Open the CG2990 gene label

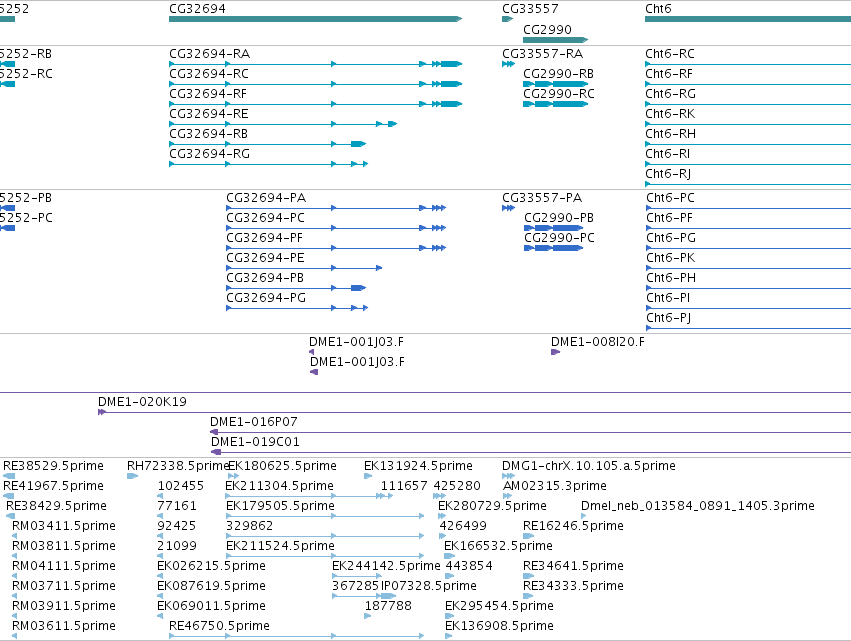547,29
